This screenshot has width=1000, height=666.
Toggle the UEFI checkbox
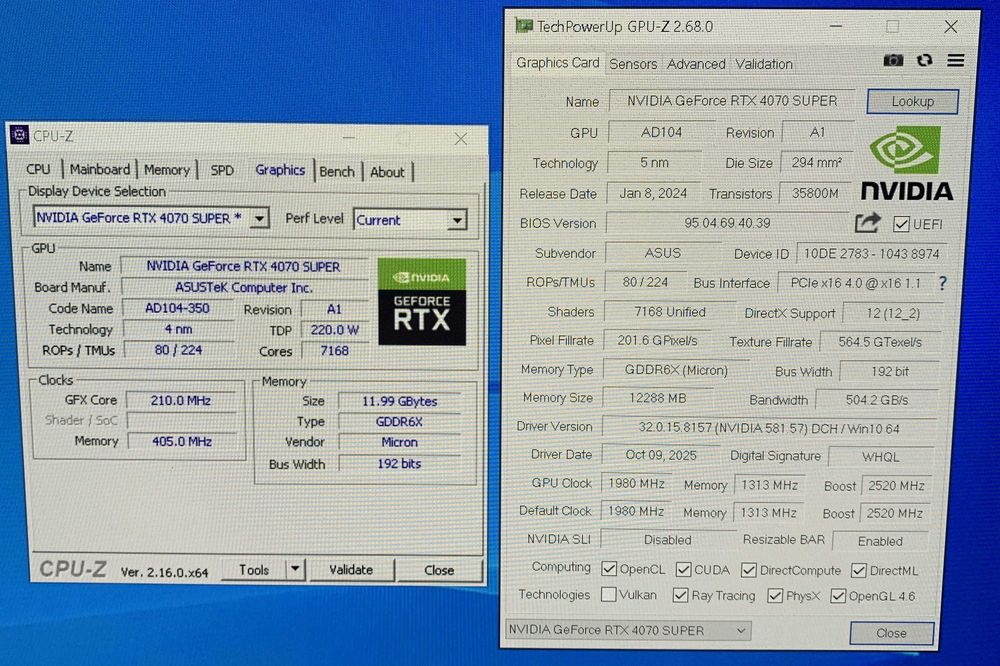tap(901, 224)
